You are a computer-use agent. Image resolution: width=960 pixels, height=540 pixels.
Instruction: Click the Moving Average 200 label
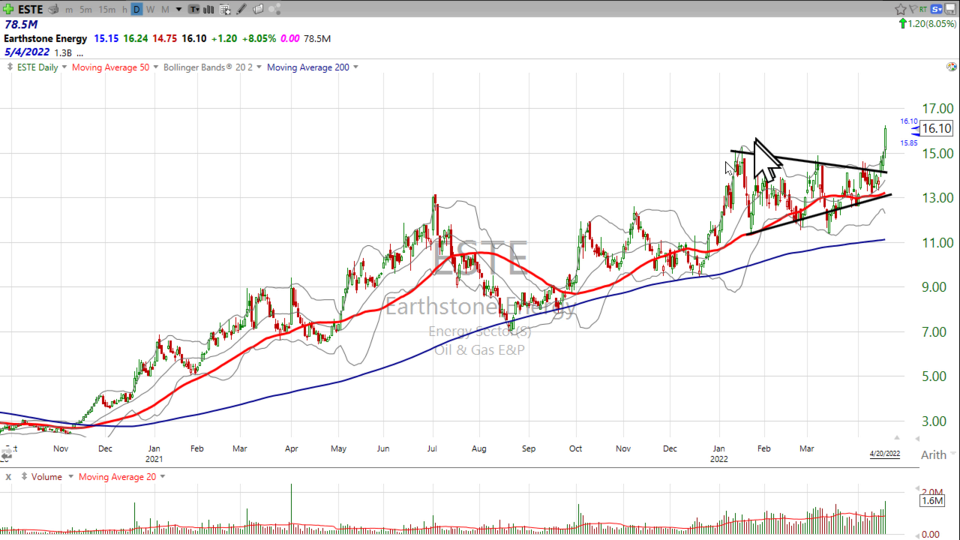click(x=306, y=67)
